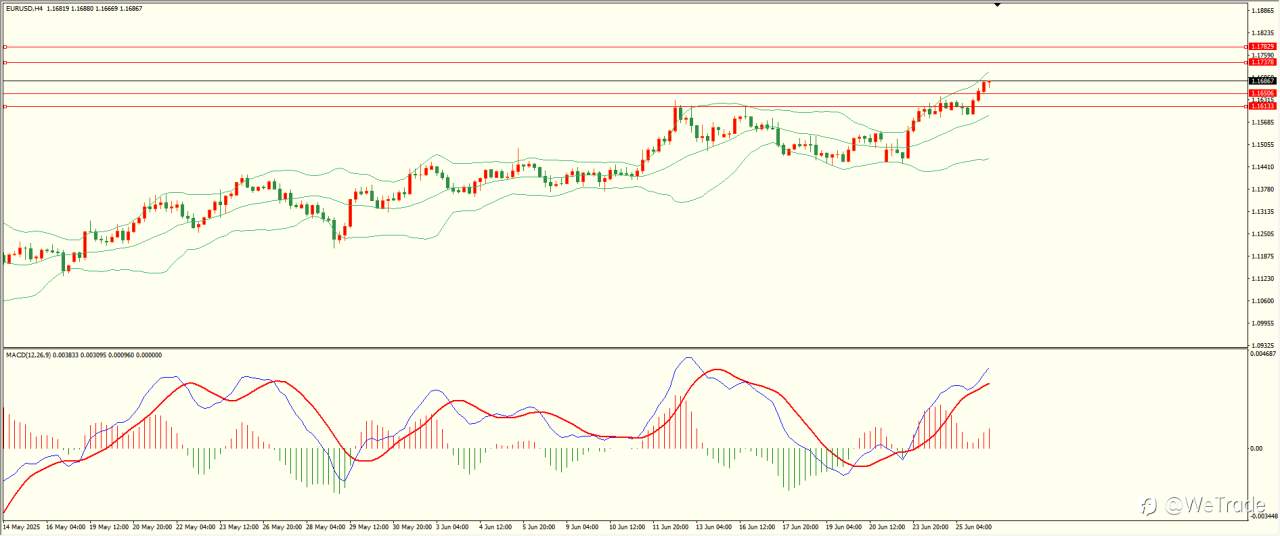Image resolution: width=1280 pixels, height=536 pixels.
Task: Click price axis value 1.15685
Action: tap(1262, 122)
